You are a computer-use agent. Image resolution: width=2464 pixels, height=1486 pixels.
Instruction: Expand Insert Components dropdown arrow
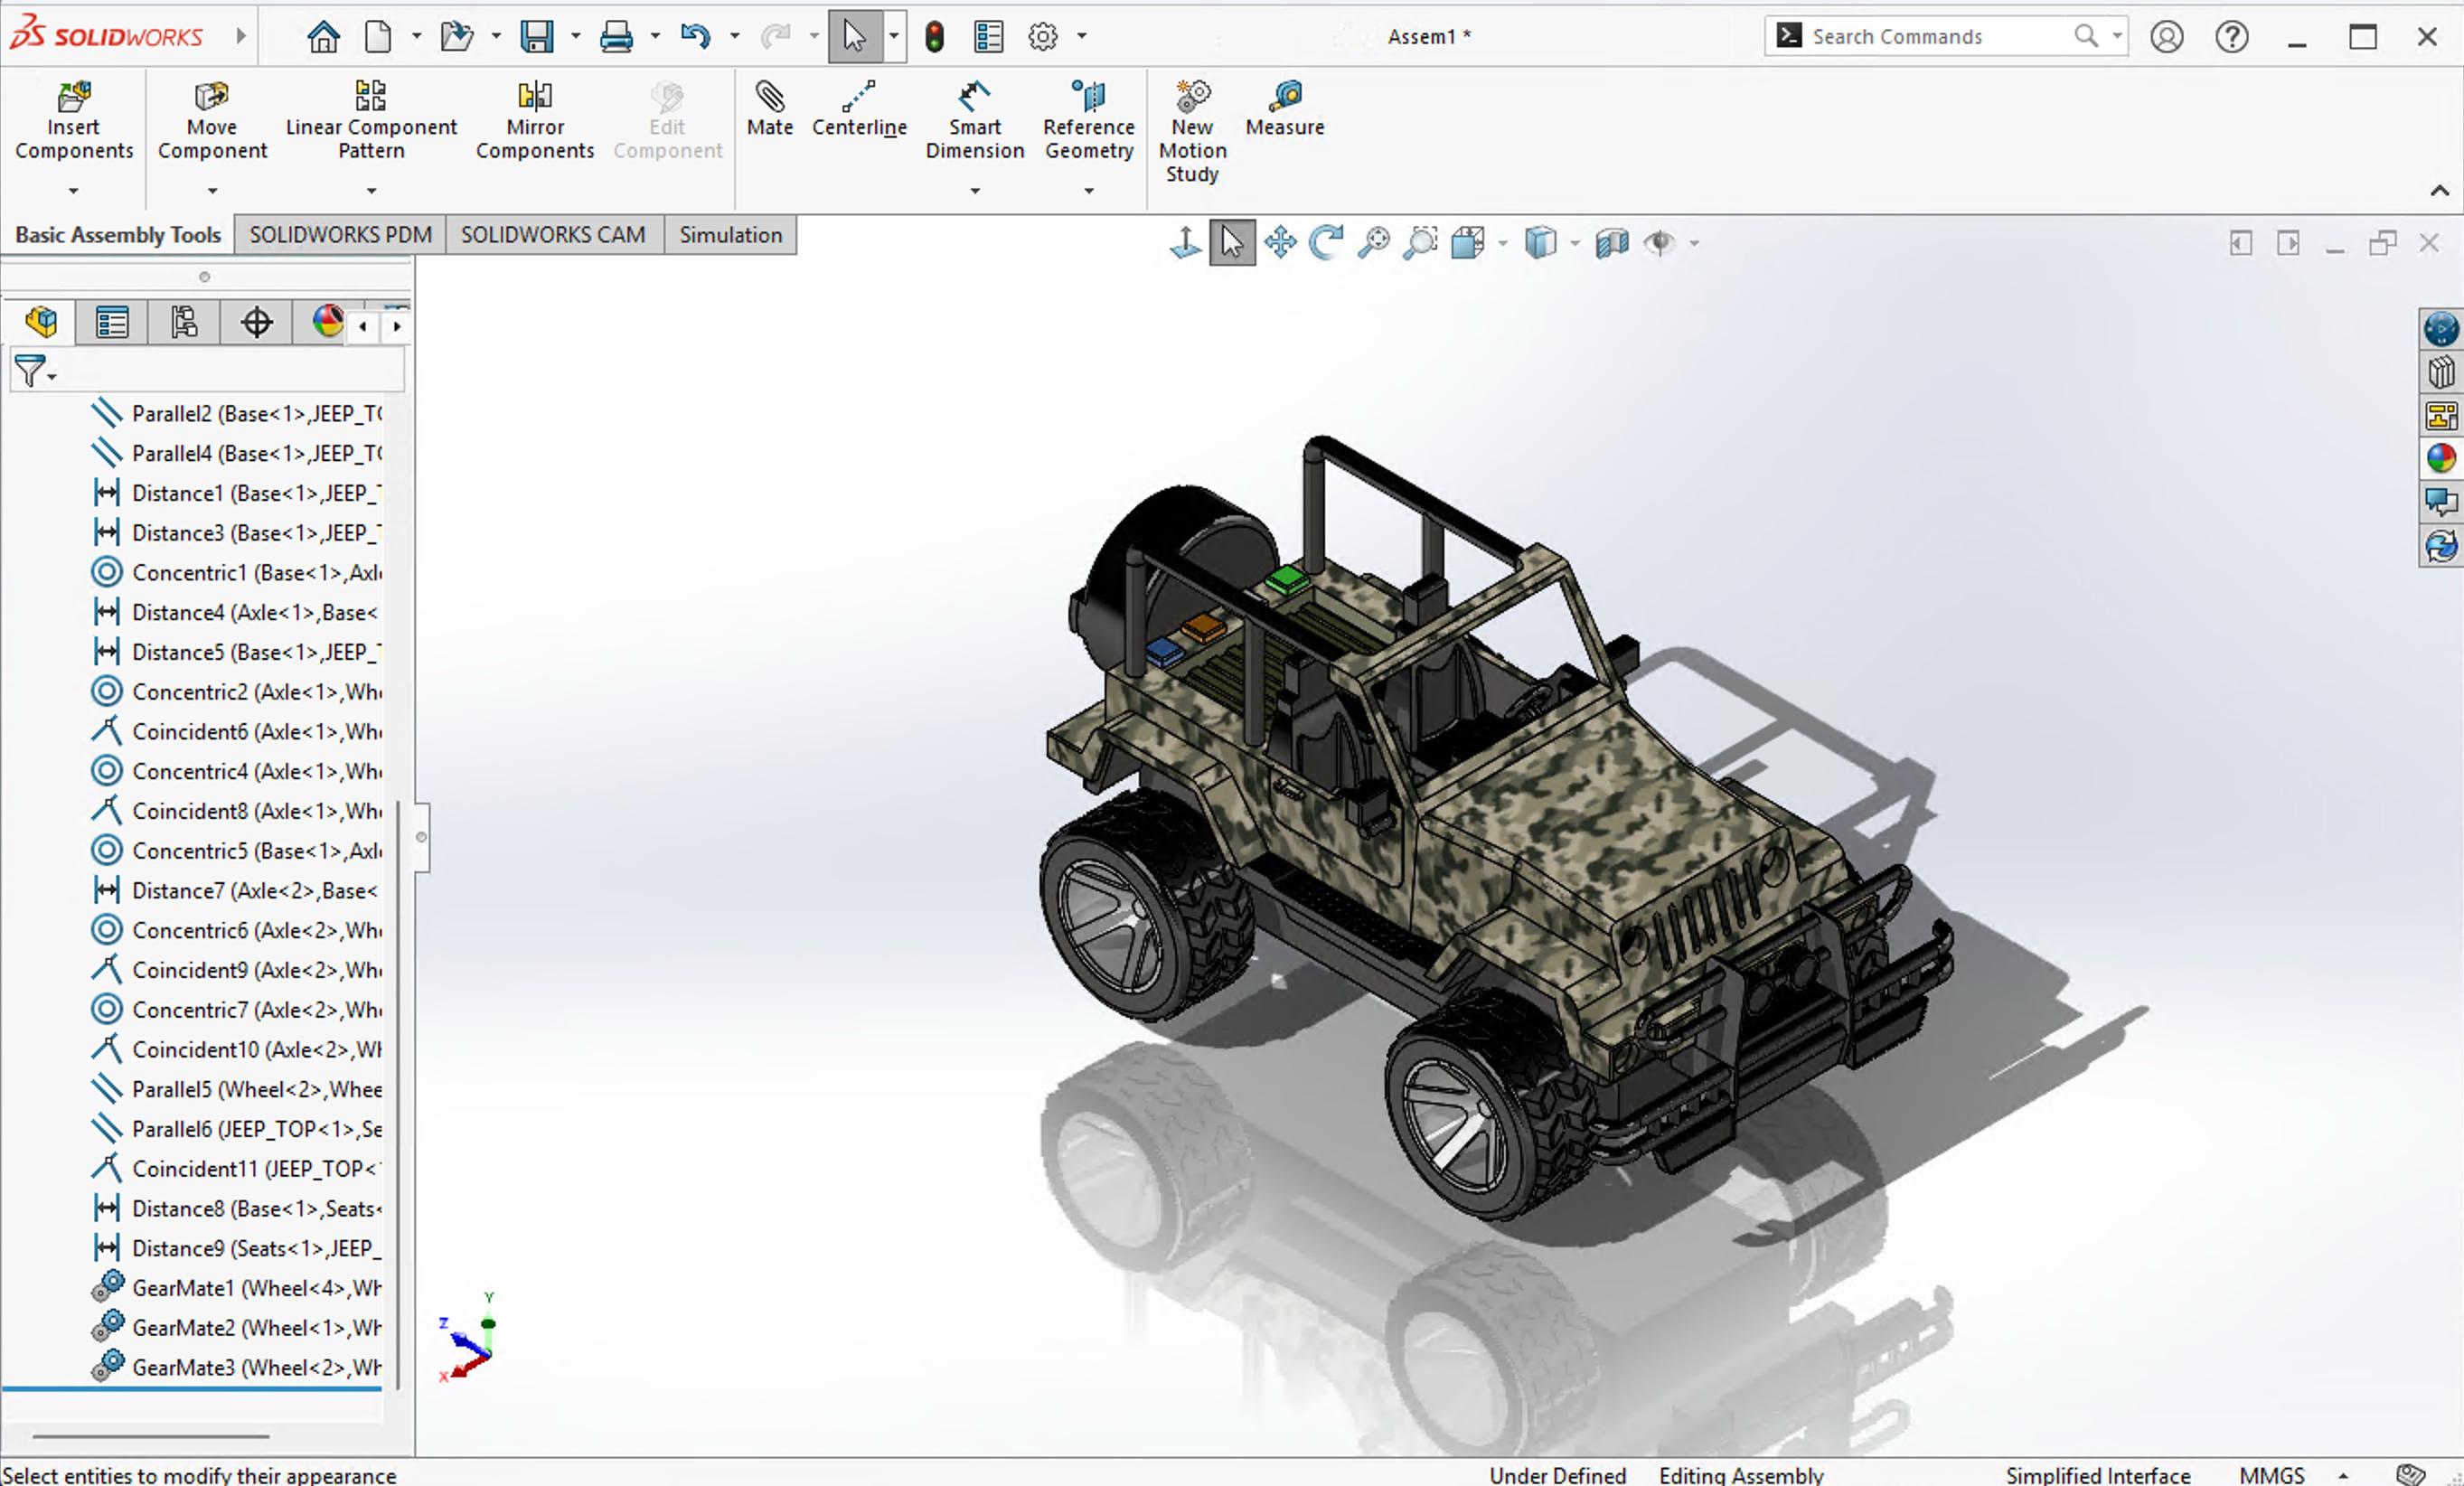point(73,190)
